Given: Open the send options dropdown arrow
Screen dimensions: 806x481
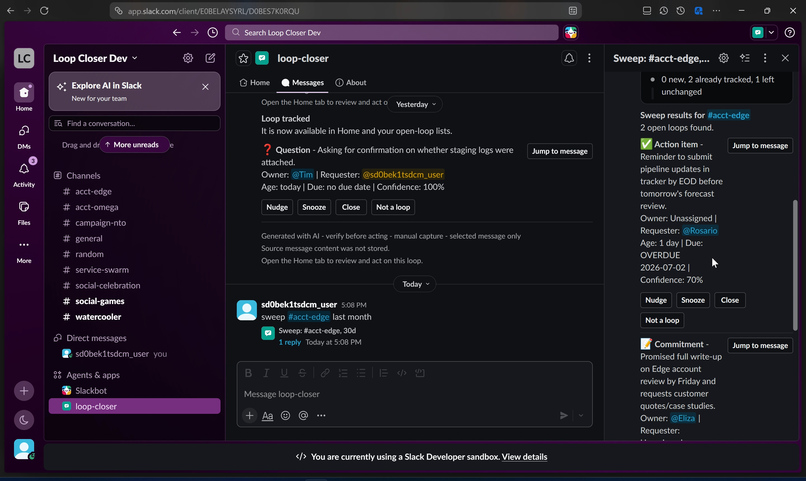Looking at the screenshot, I should coord(581,415).
